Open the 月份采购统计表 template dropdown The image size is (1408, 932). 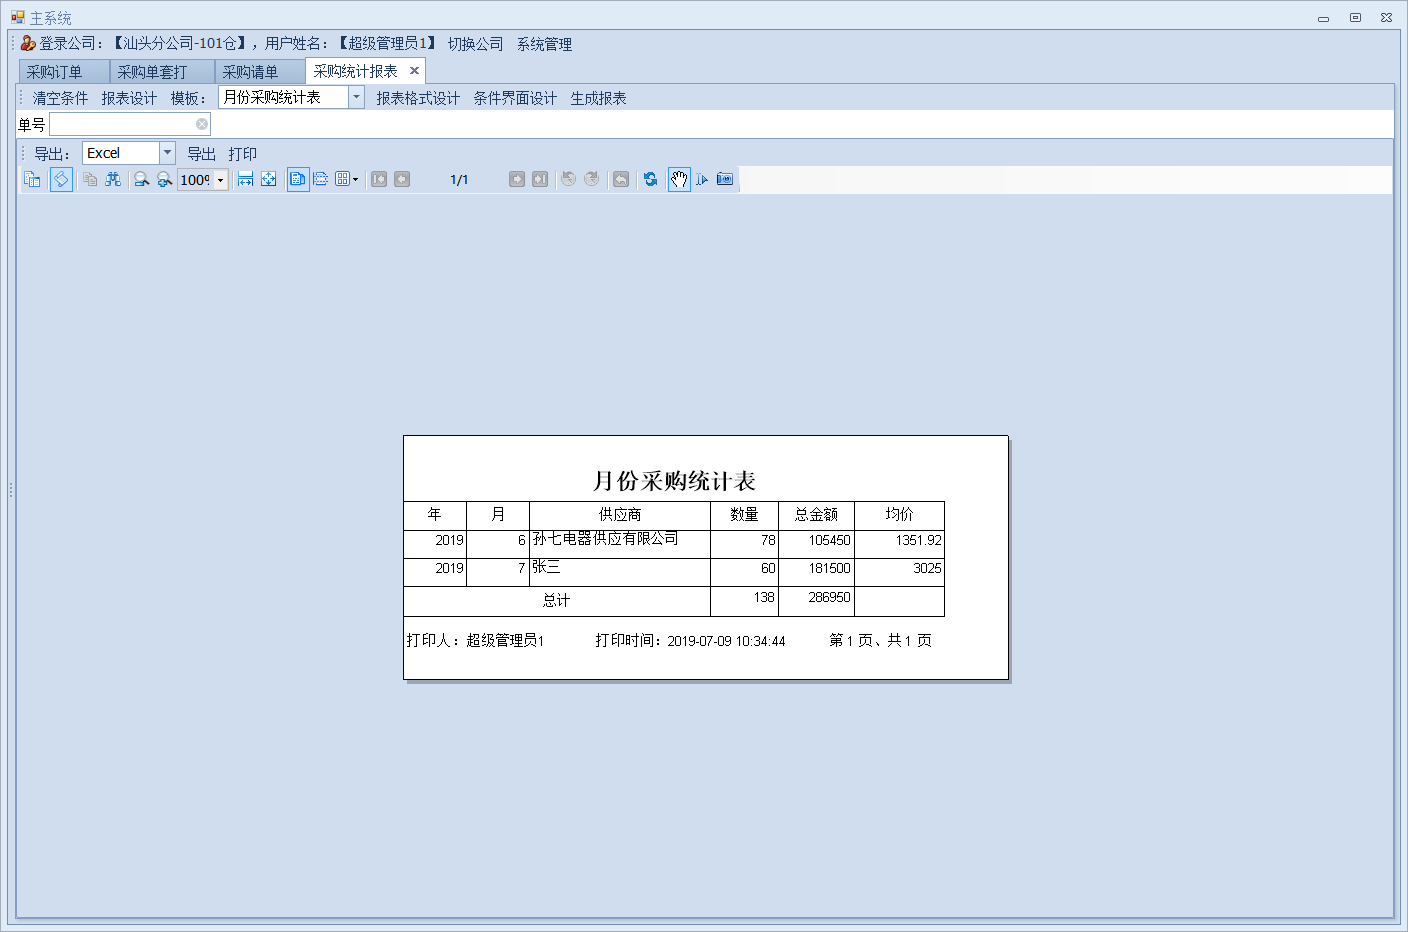coord(356,97)
